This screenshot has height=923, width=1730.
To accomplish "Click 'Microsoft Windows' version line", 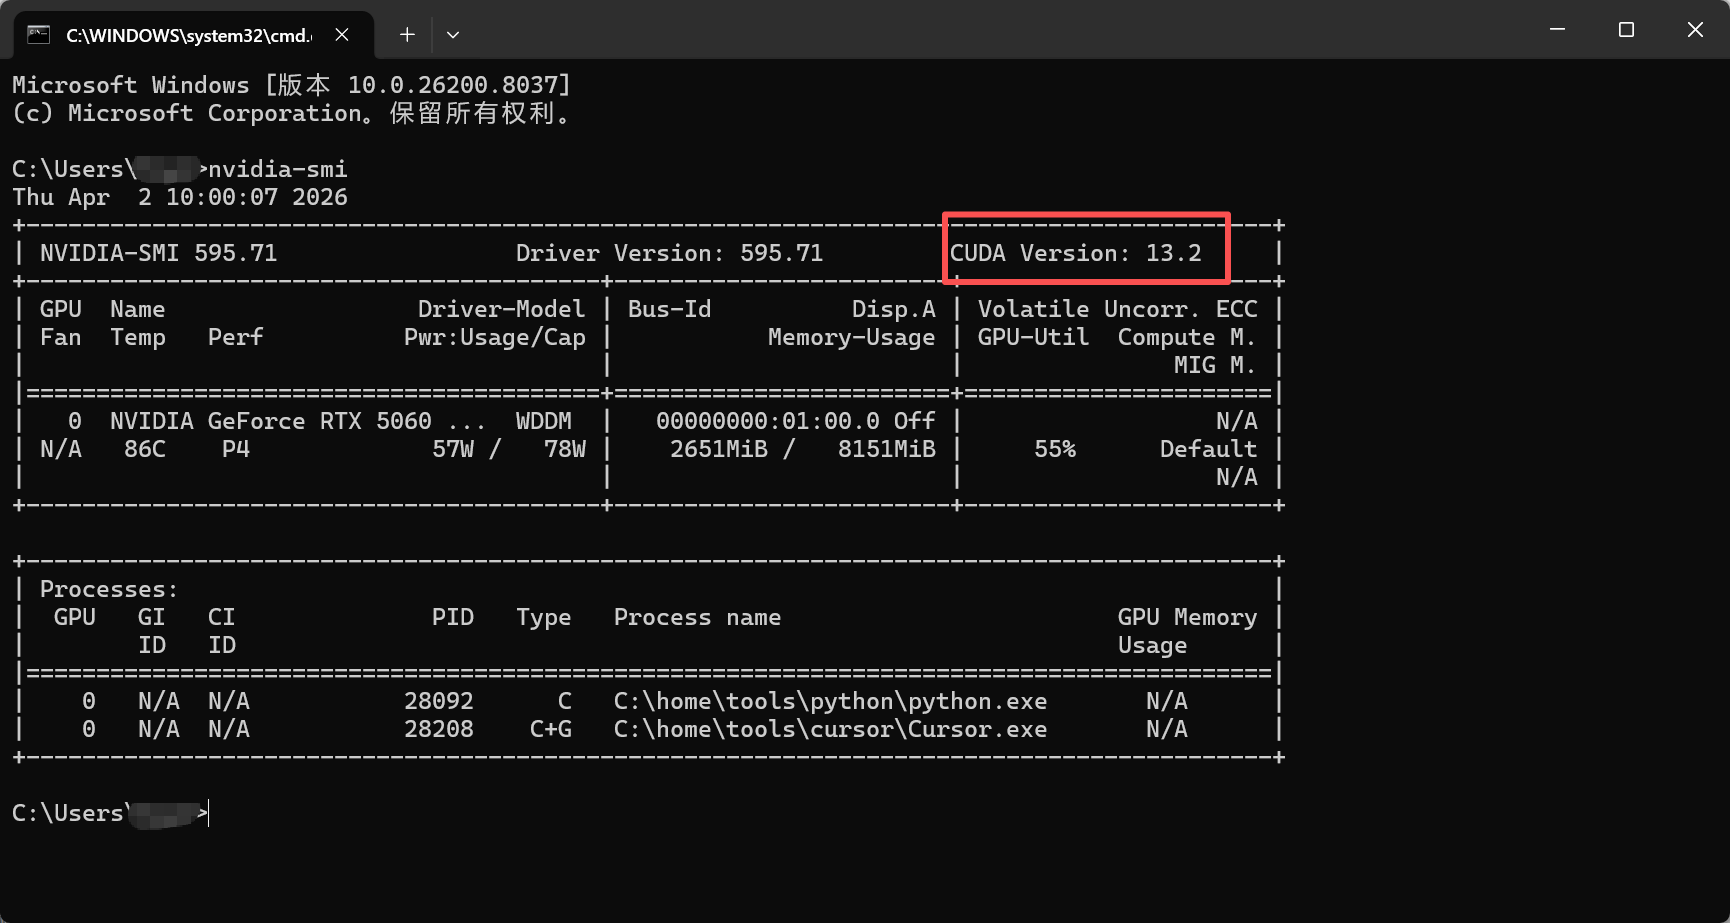I will pyautogui.click(x=291, y=85).
